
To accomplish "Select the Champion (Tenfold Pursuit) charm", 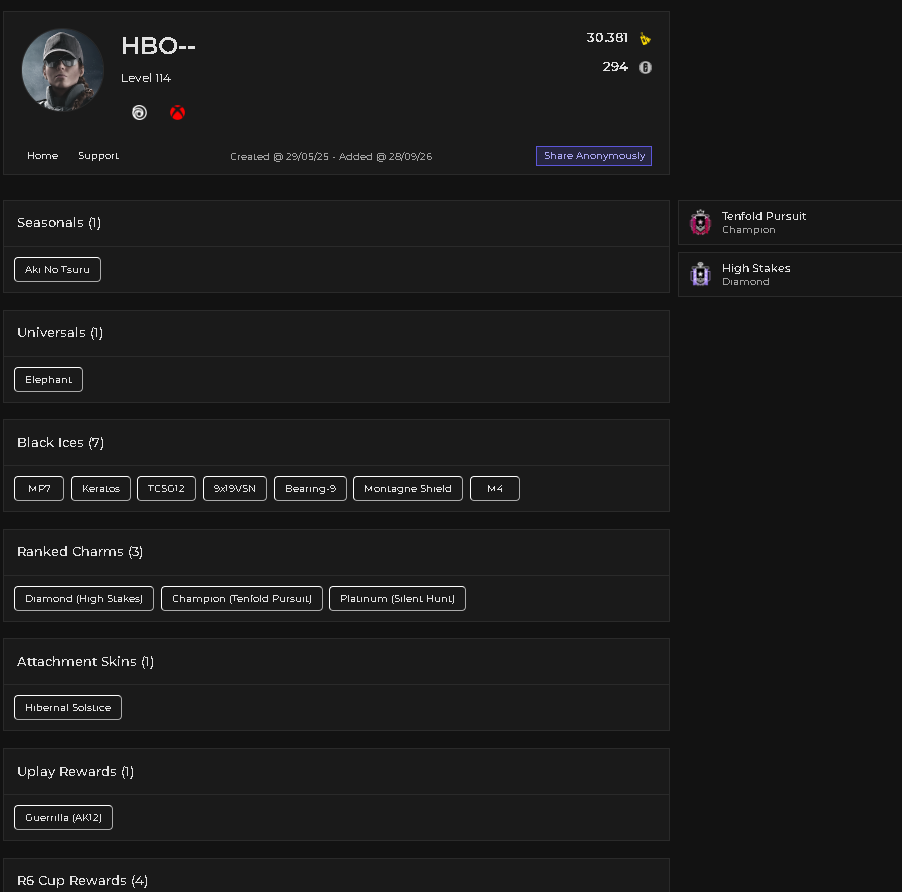I will click(242, 599).
